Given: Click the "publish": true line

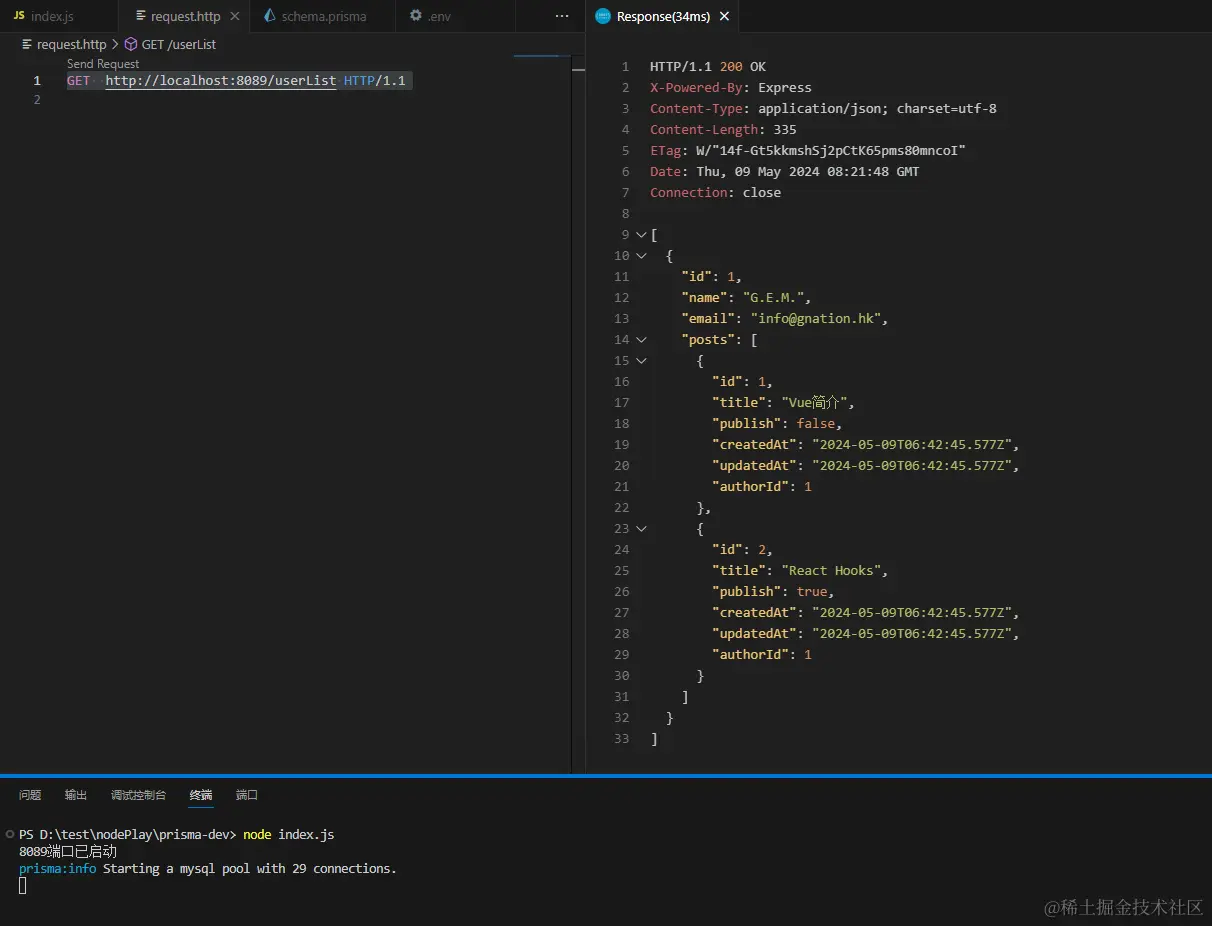Looking at the screenshot, I should coord(774,592).
